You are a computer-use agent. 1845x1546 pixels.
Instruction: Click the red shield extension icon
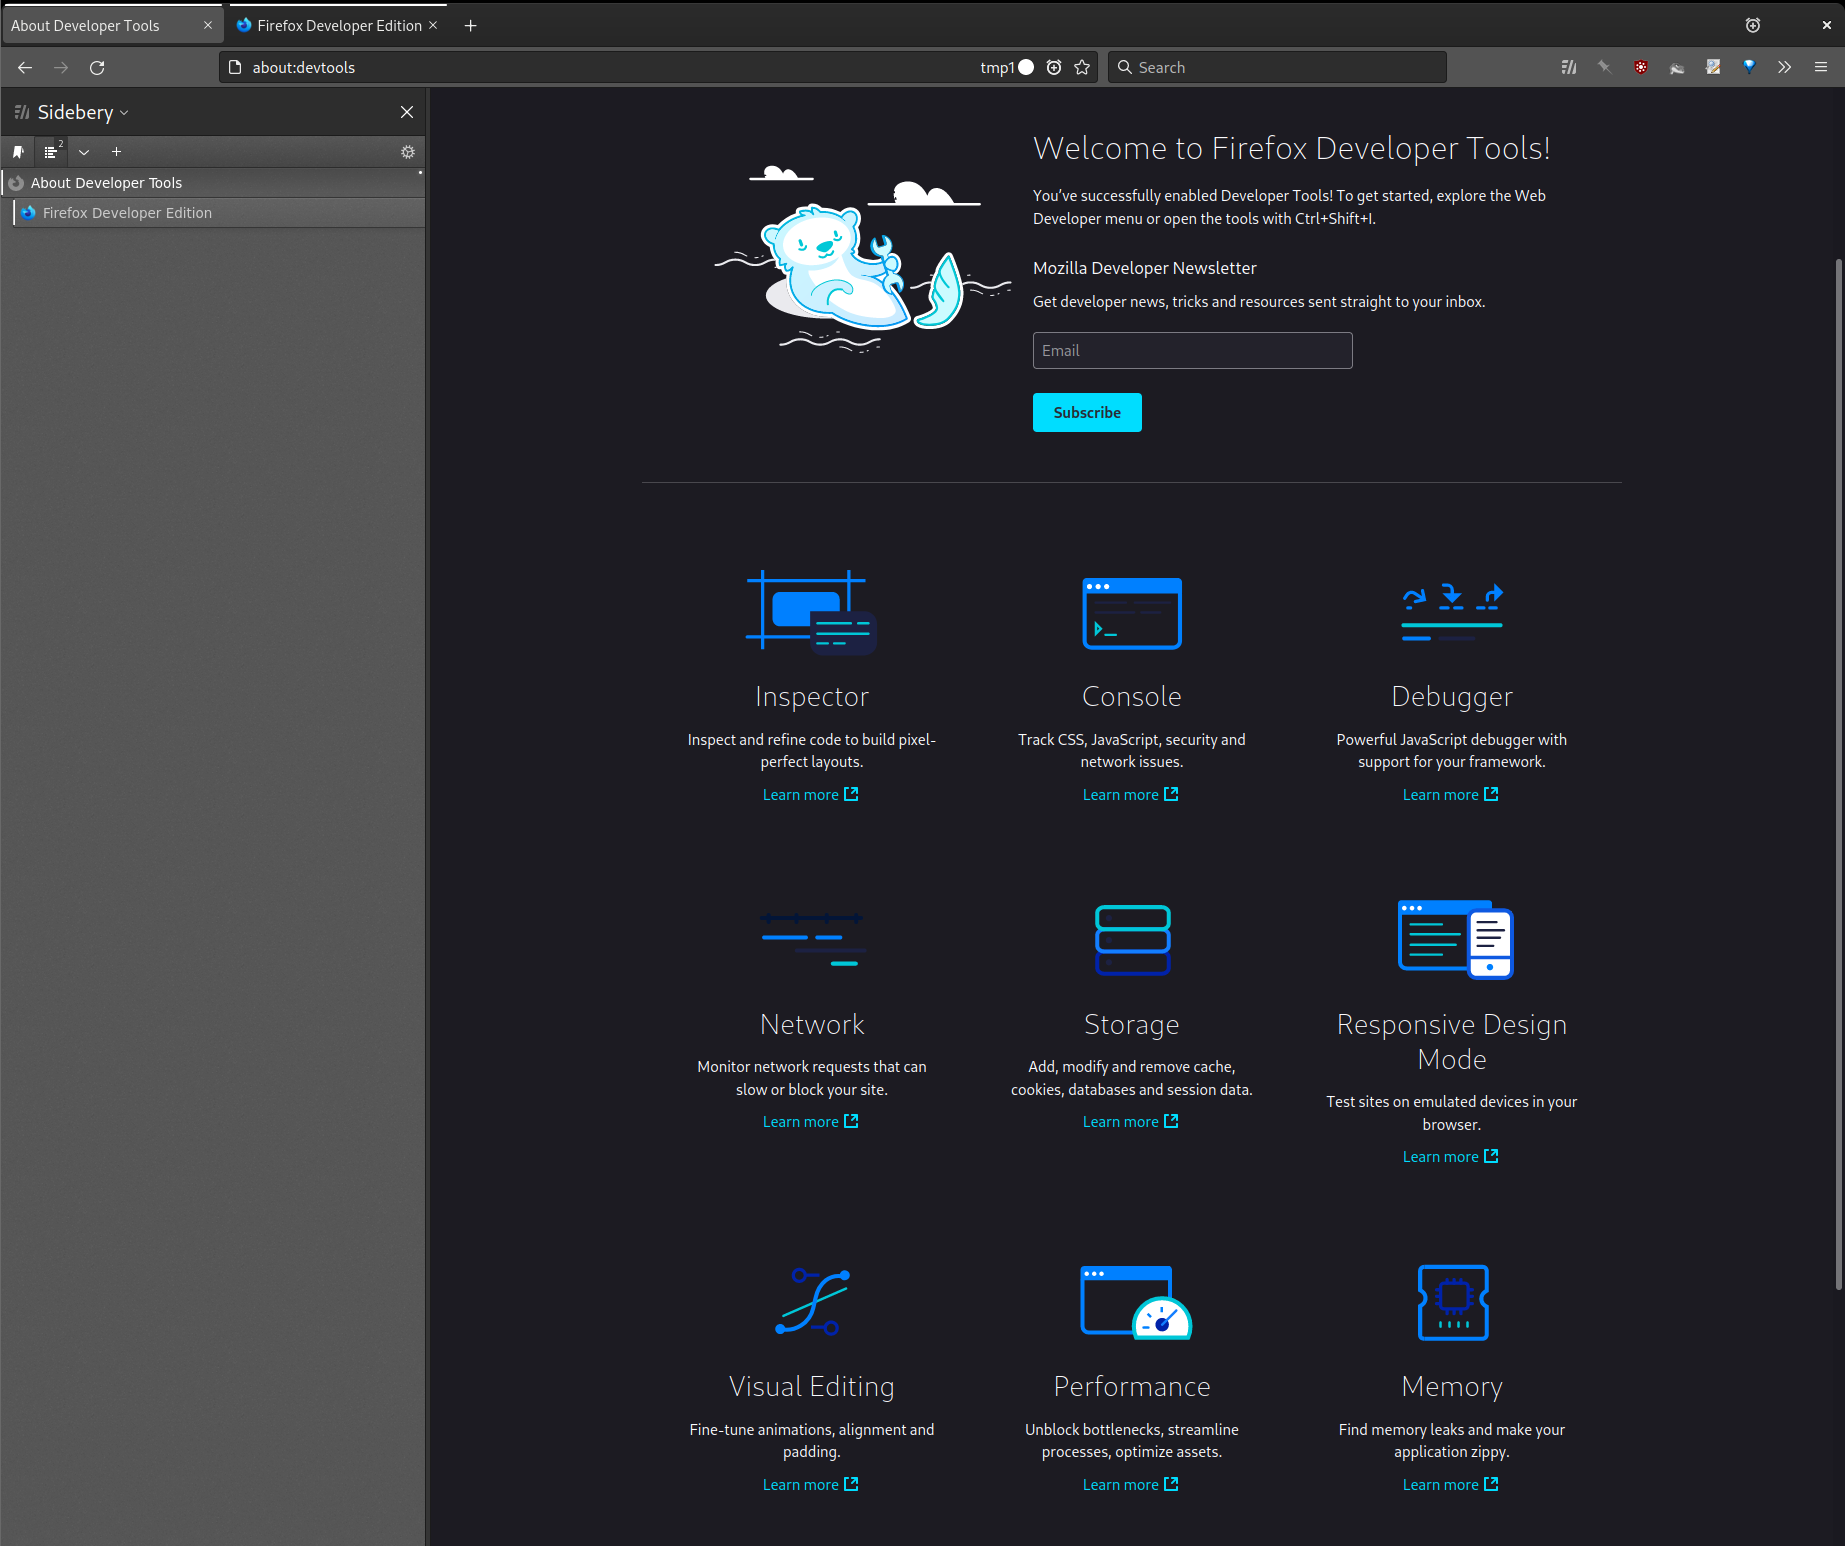coord(1641,67)
